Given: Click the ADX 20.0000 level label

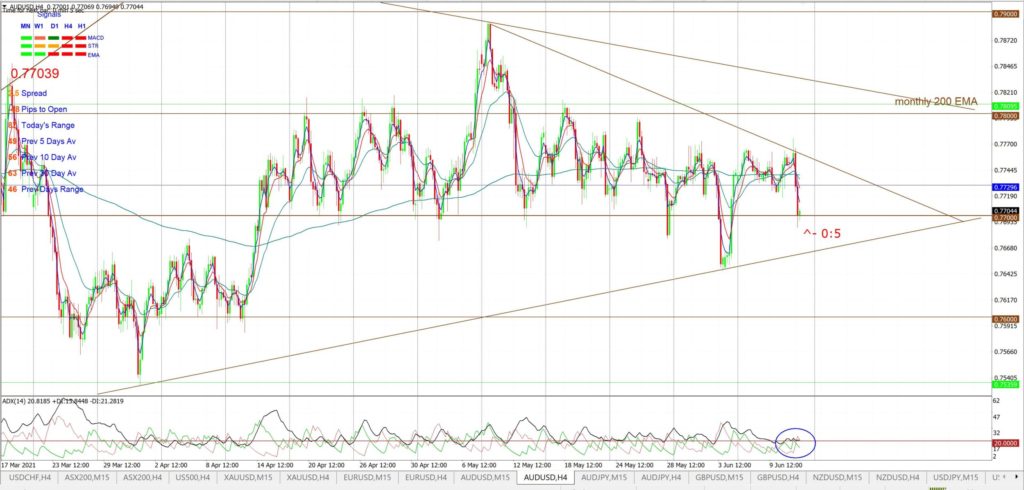Looking at the screenshot, I should click(1005, 442).
